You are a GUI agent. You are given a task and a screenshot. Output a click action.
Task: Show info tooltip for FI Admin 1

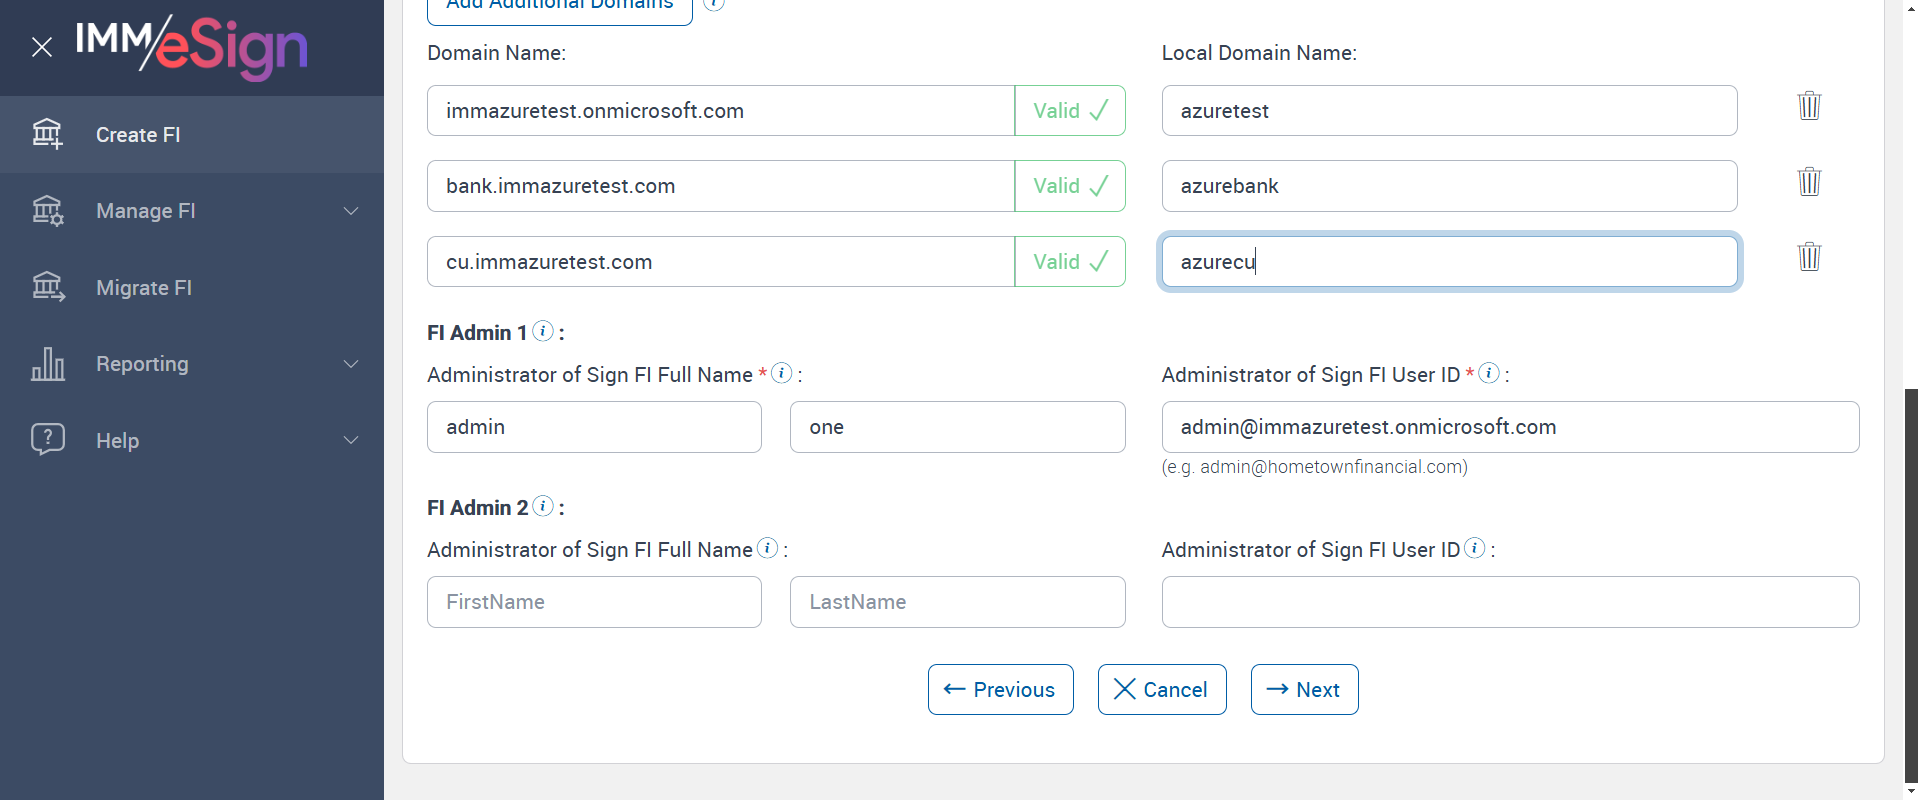(x=543, y=331)
